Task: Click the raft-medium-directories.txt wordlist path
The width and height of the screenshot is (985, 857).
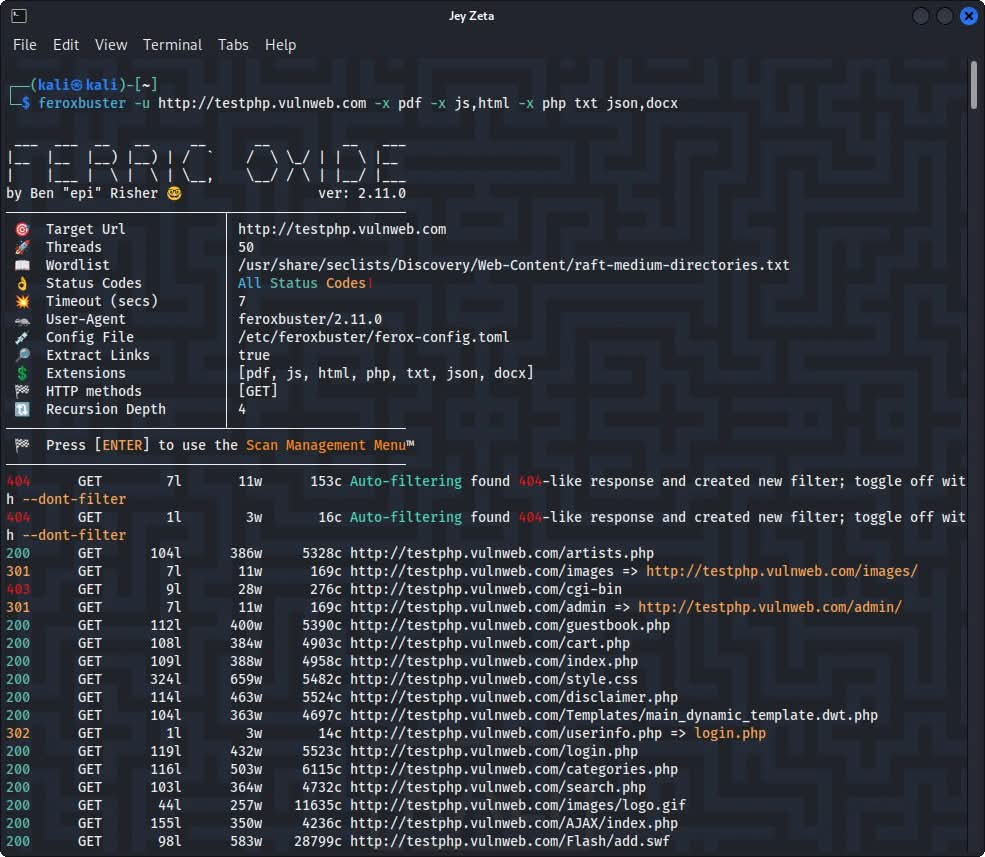Action: [x=513, y=265]
